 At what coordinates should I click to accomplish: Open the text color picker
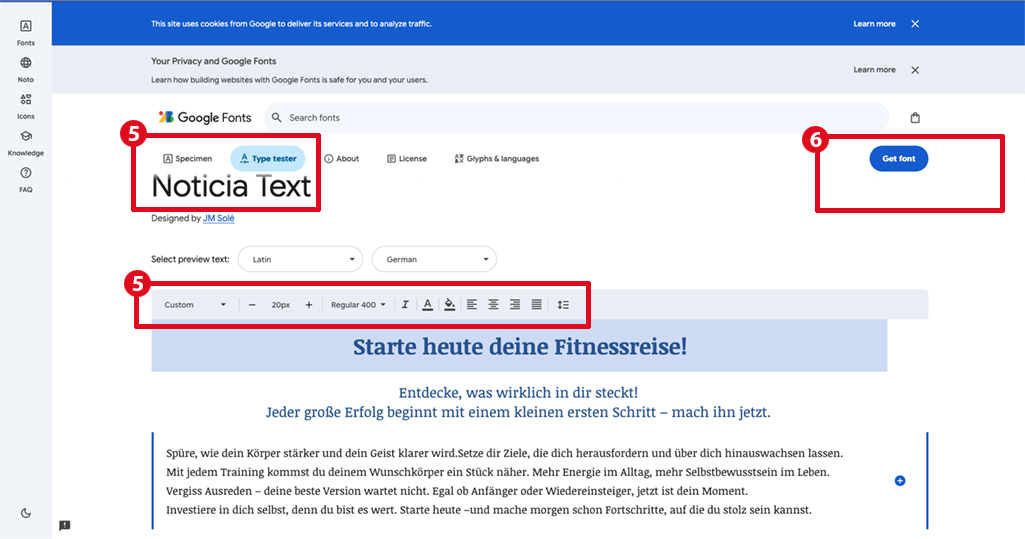point(427,305)
